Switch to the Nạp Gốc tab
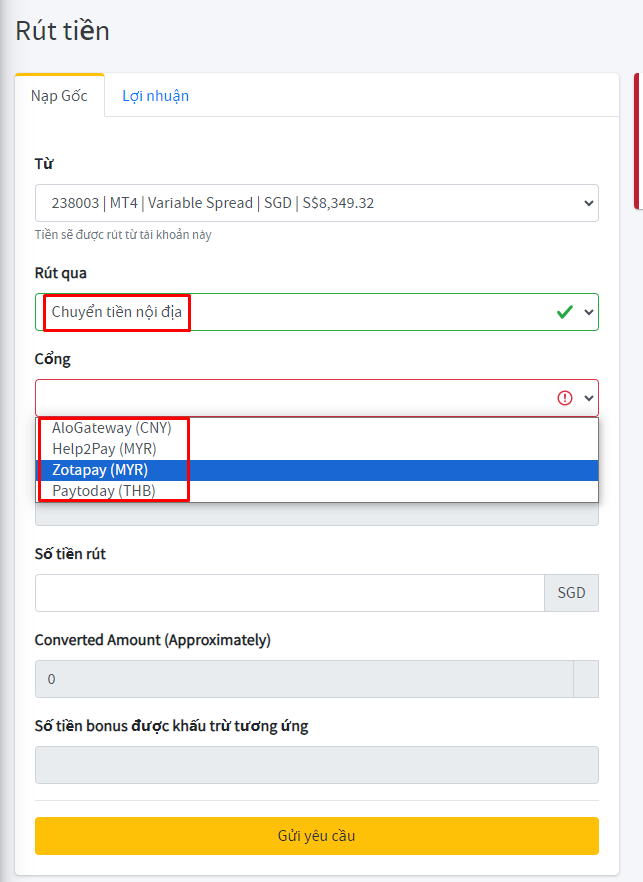 click(x=60, y=96)
